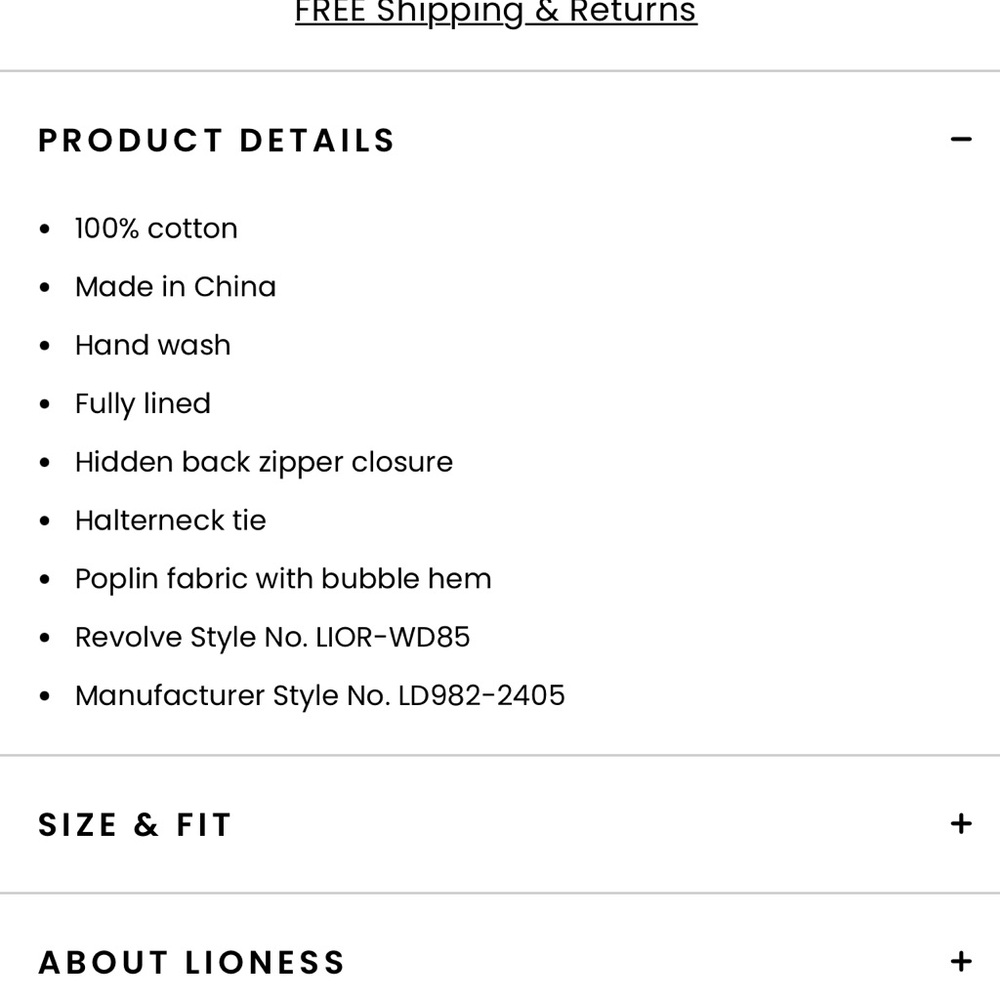Click the bullet before "Halterneck tie"
The height and width of the screenshot is (1000, 1000).
click(x=44, y=521)
